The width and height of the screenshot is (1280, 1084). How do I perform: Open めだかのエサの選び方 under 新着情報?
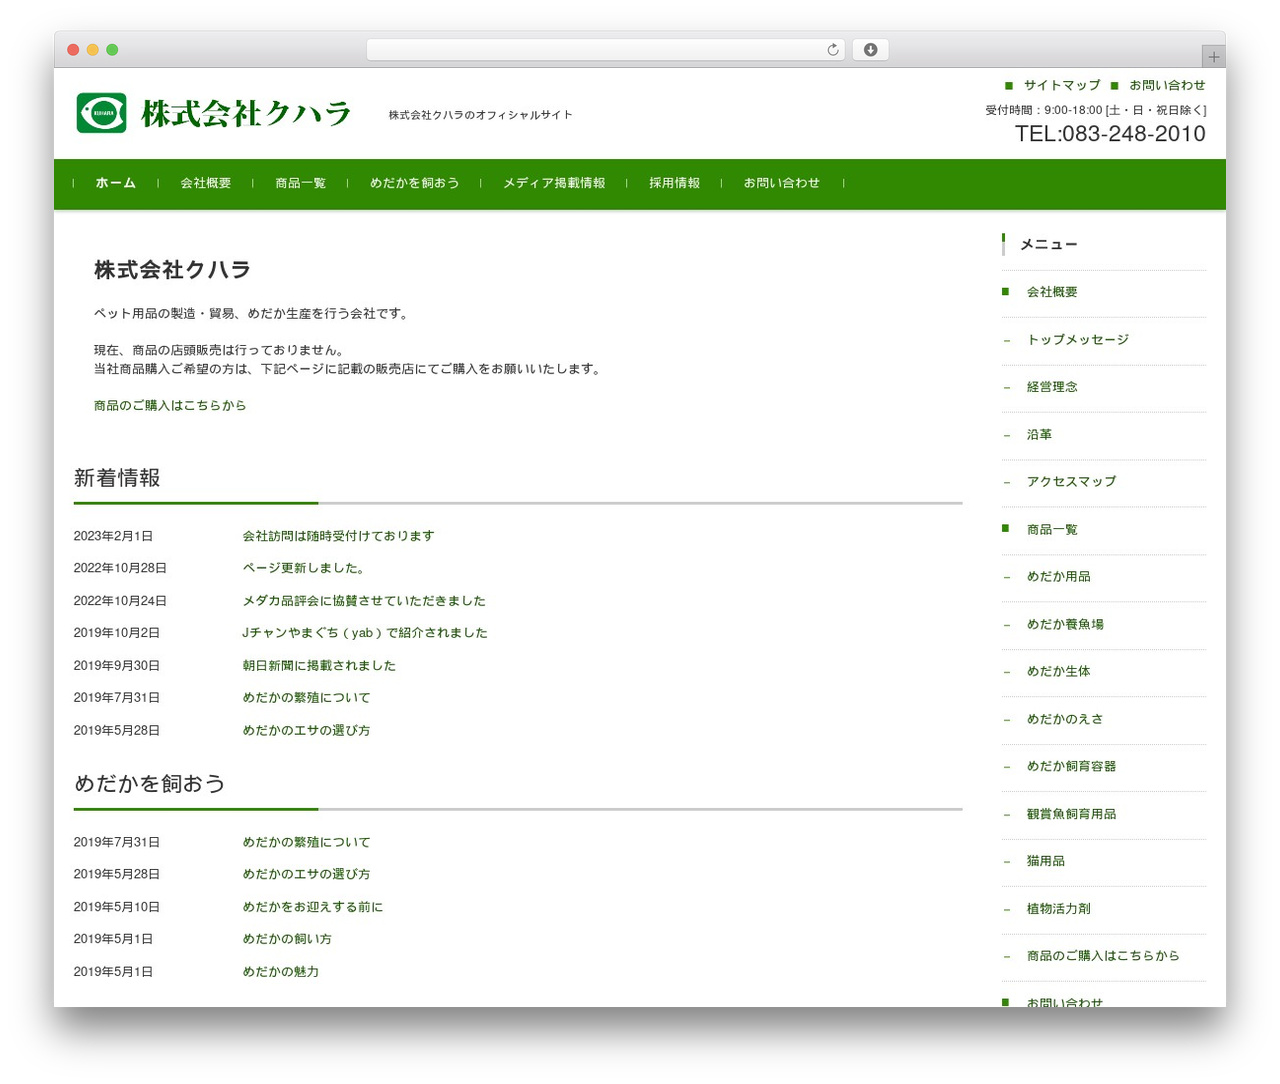[306, 731]
